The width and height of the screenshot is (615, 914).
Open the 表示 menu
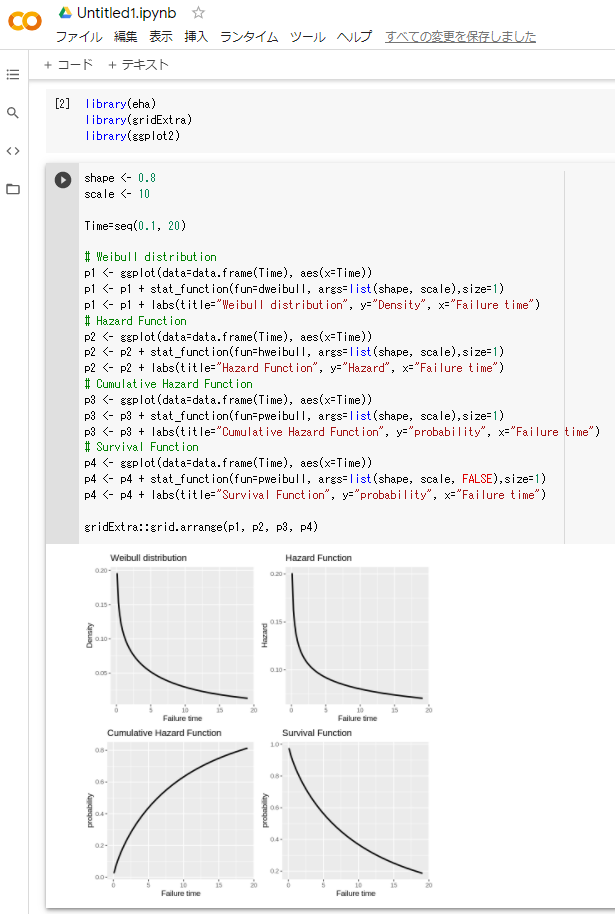[x=160, y=37]
